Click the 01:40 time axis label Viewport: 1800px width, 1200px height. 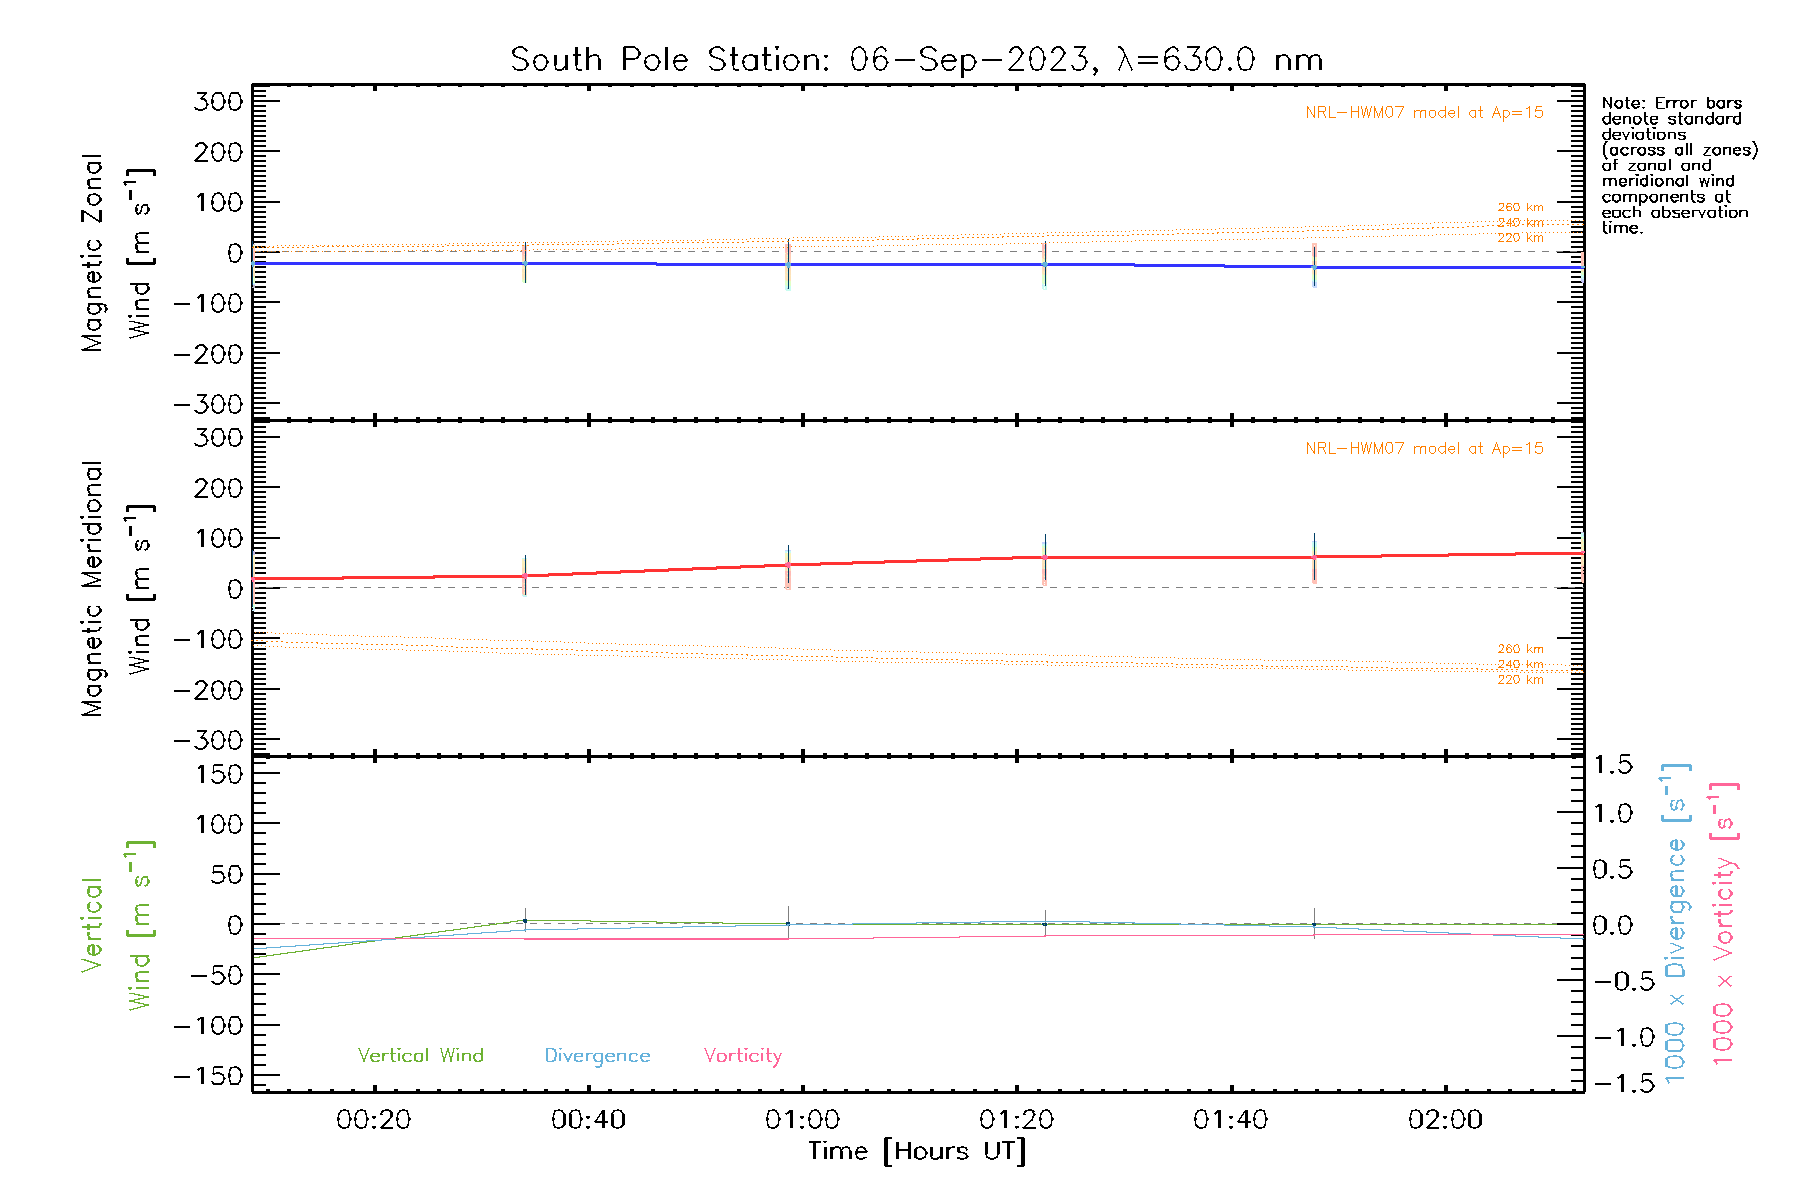1230,1120
